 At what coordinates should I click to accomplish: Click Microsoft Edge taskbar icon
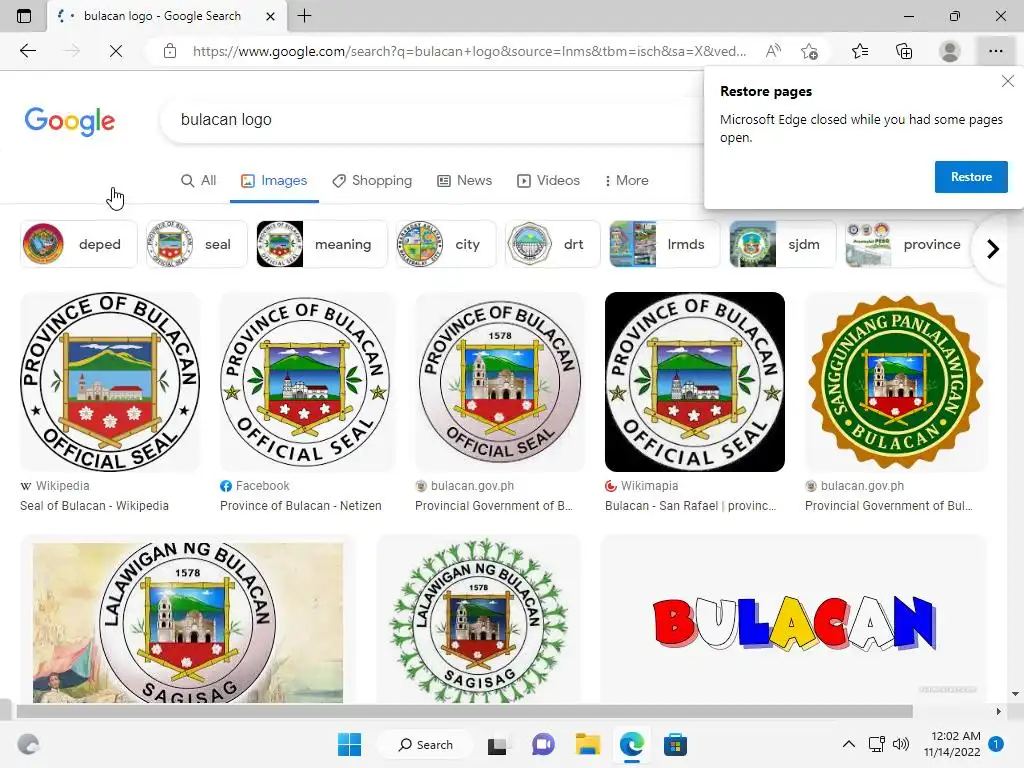[632, 744]
